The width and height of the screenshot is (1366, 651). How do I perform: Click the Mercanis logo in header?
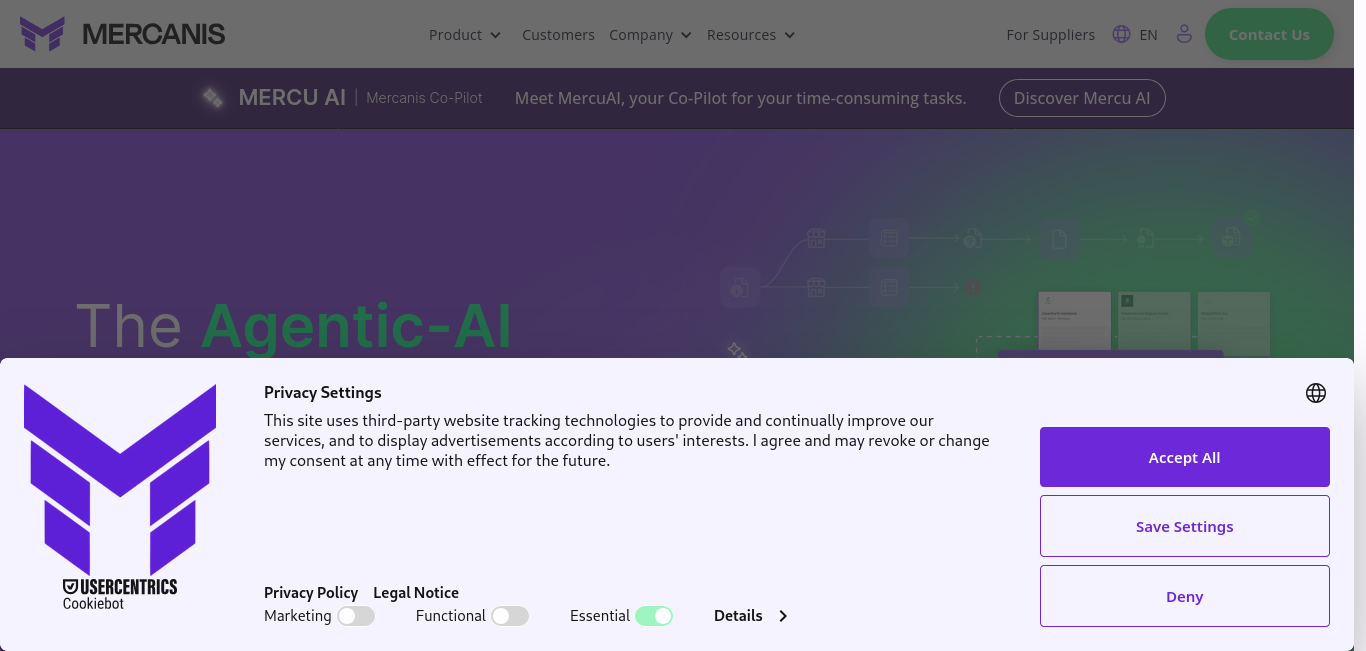(122, 34)
